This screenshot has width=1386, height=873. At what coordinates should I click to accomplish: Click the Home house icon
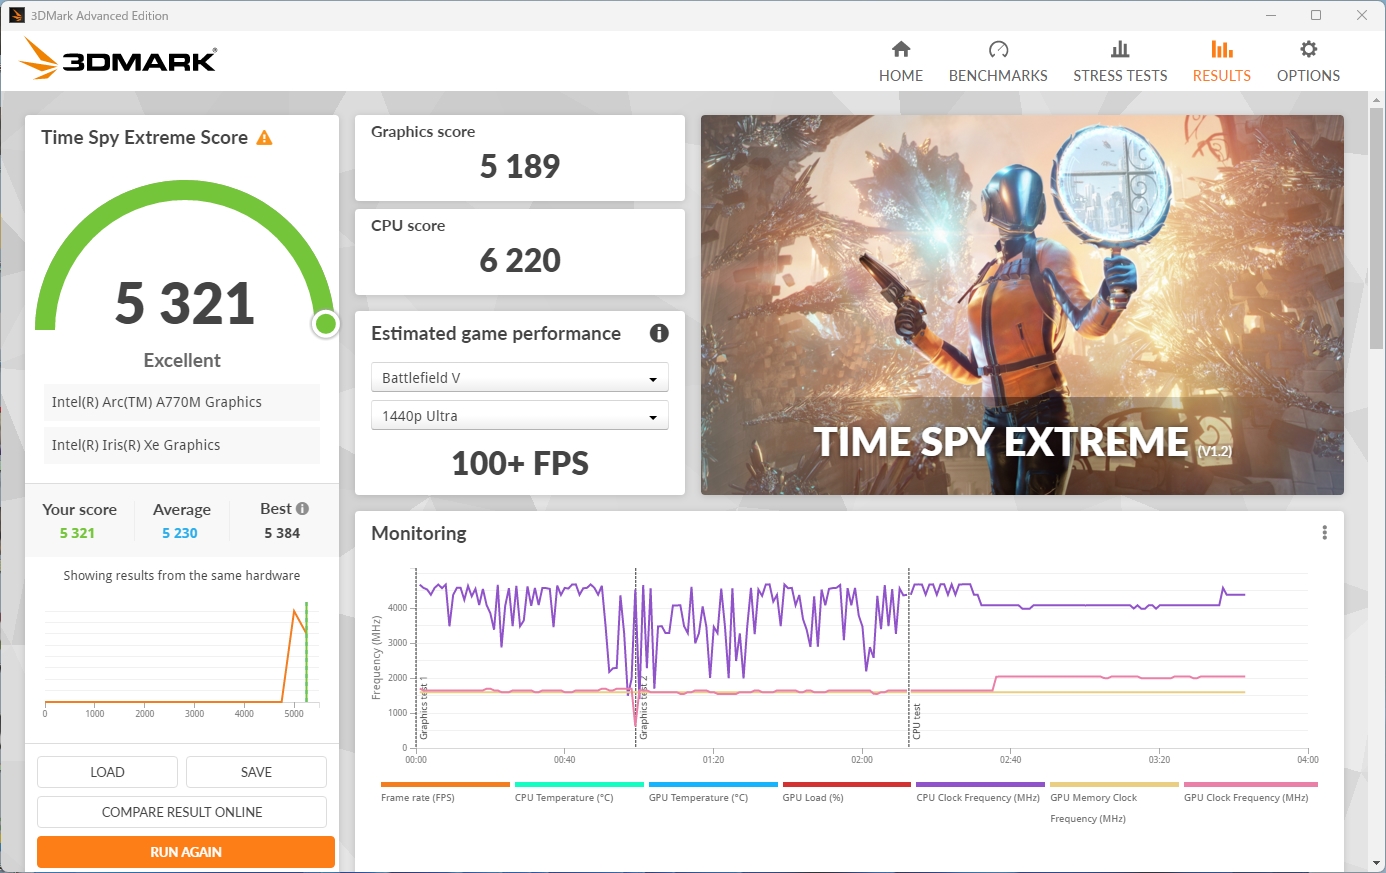(x=901, y=49)
